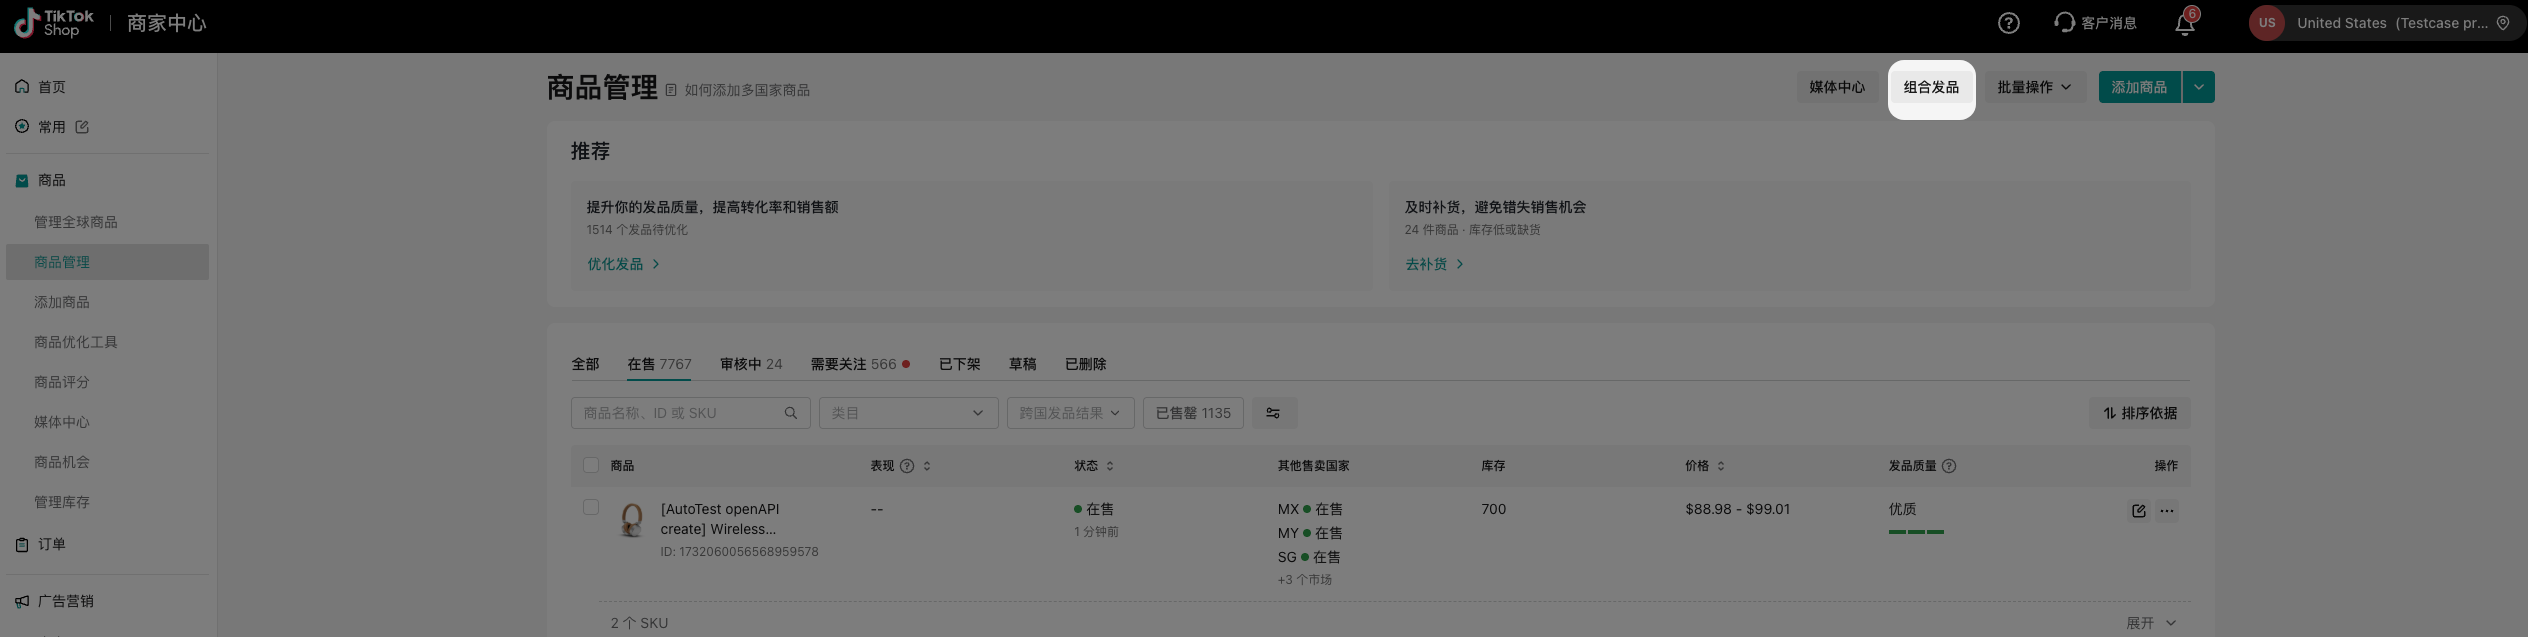Check the AutoTest Wireless product checkbox
The height and width of the screenshot is (637, 2528).
click(x=591, y=508)
